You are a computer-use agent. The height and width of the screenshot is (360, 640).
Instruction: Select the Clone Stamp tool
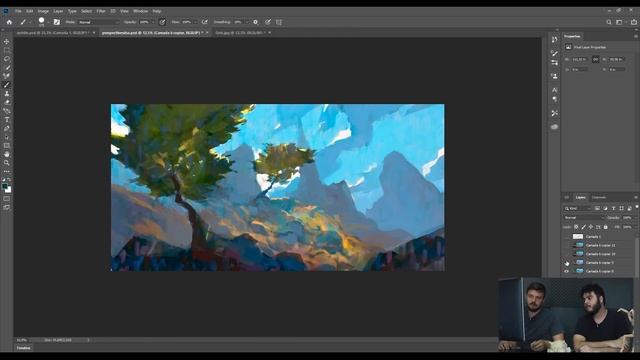[7, 93]
